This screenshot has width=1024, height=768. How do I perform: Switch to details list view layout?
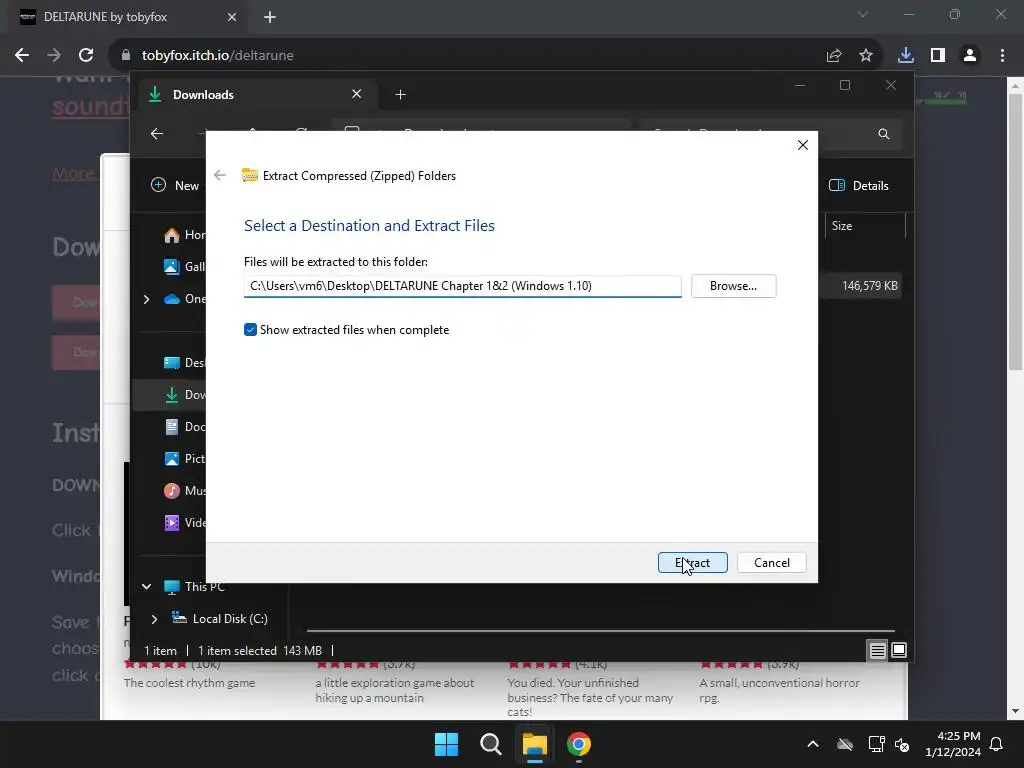pyautogui.click(x=877, y=650)
